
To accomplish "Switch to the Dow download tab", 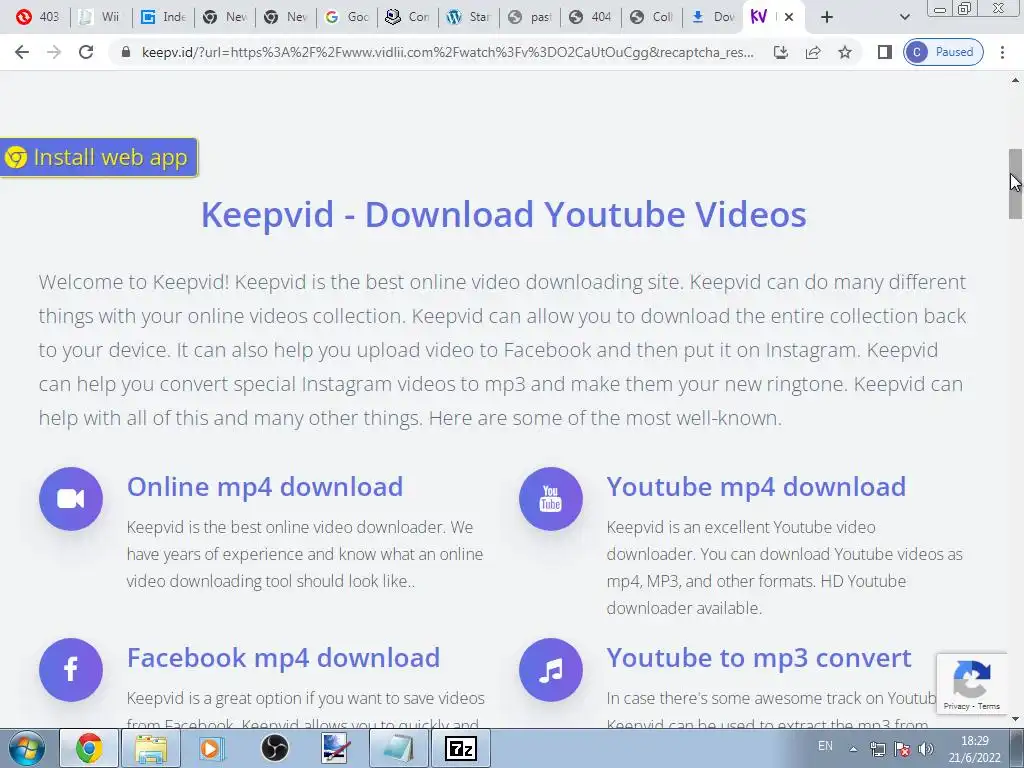I will 713,17.
